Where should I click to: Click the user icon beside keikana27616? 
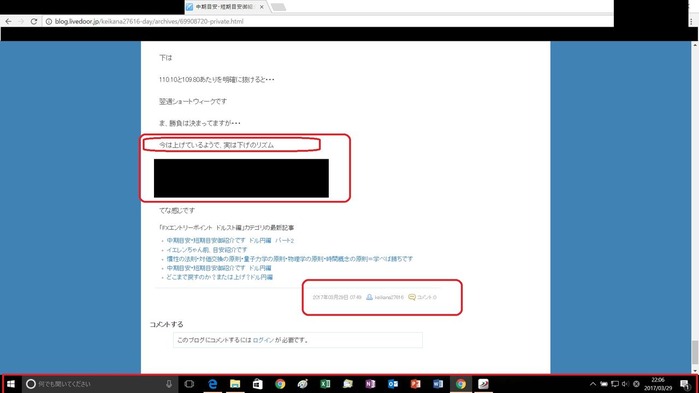coord(369,297)
